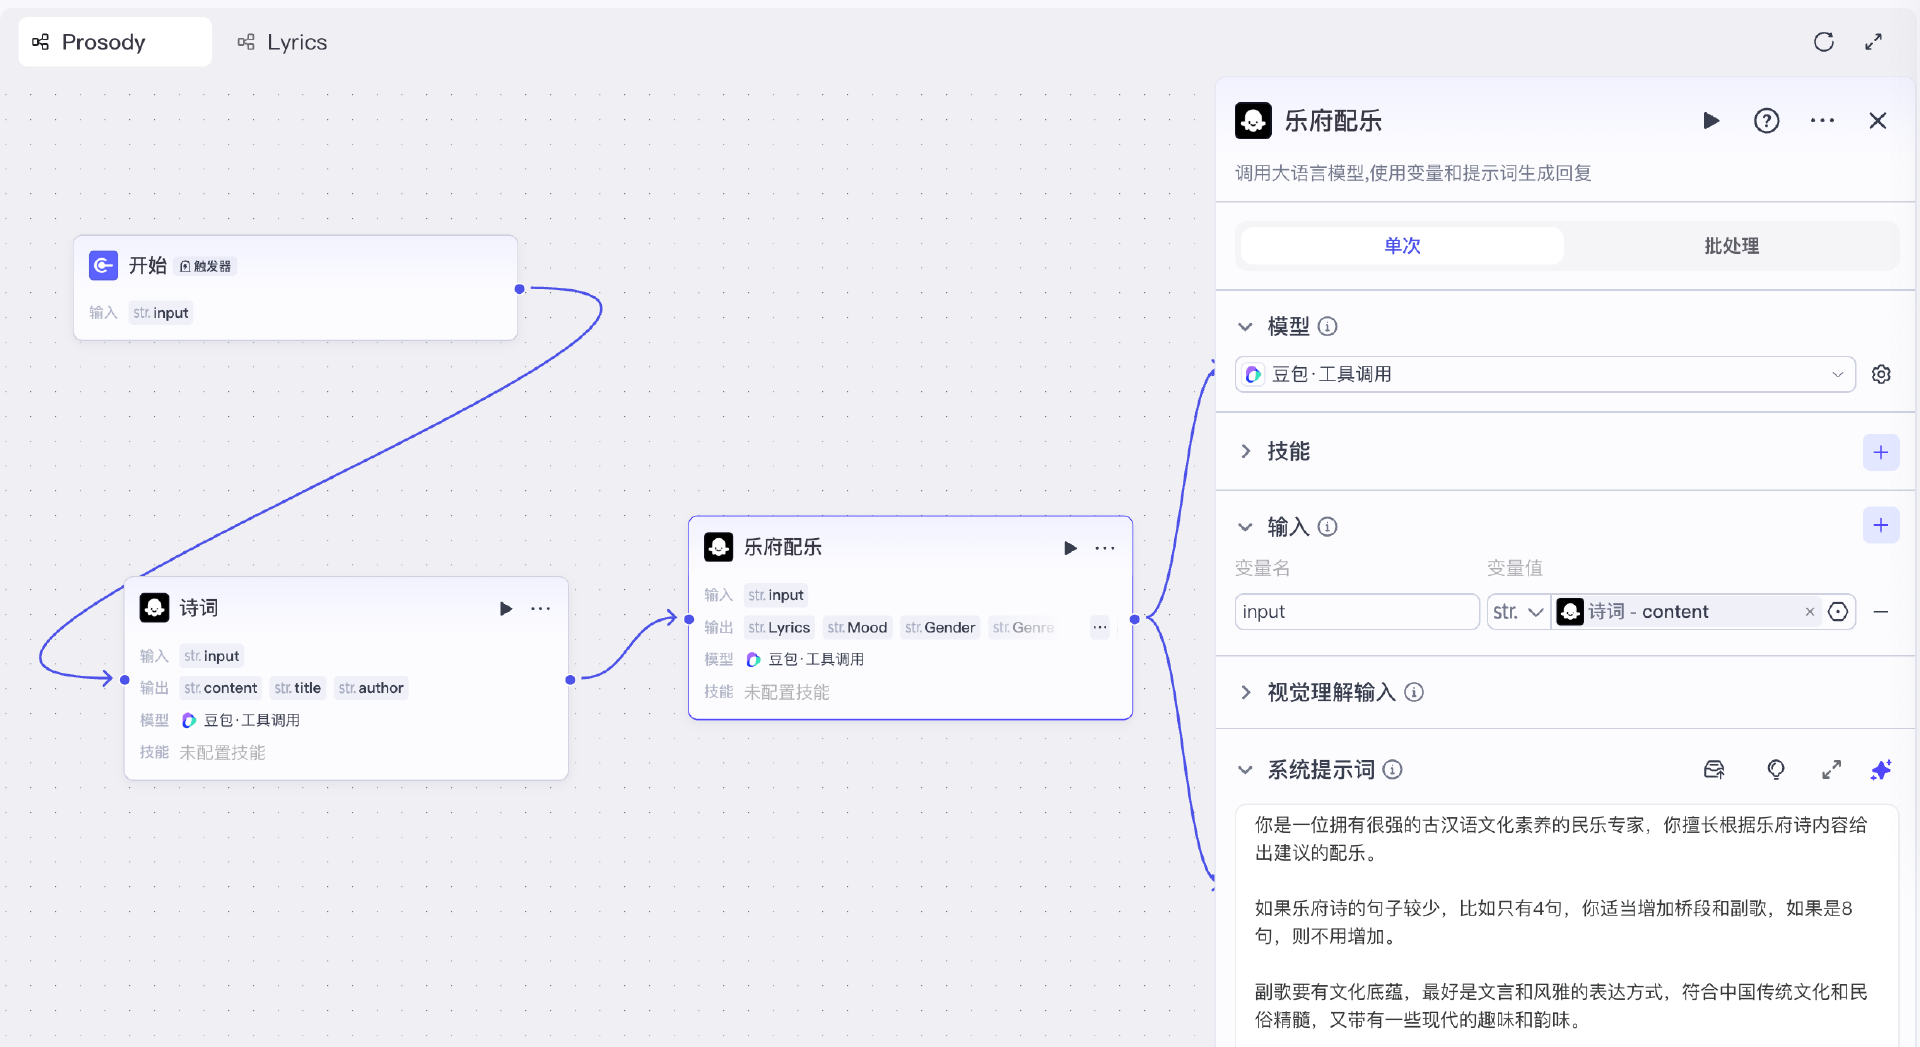Add a new input variable

[x=1881, y=524]
